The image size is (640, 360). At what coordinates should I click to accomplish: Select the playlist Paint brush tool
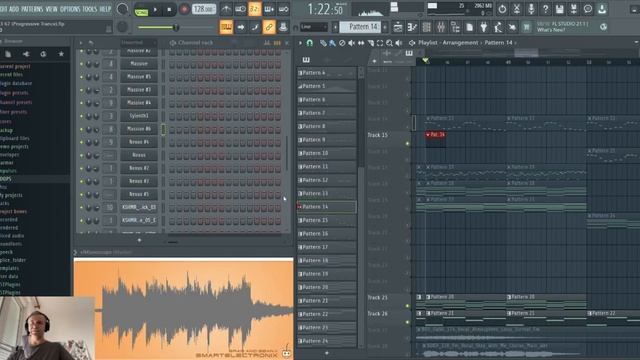[333, 43]
